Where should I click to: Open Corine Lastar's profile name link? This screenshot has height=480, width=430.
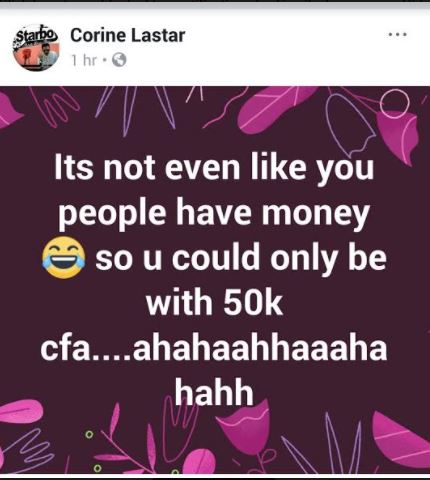click(127, 35)
